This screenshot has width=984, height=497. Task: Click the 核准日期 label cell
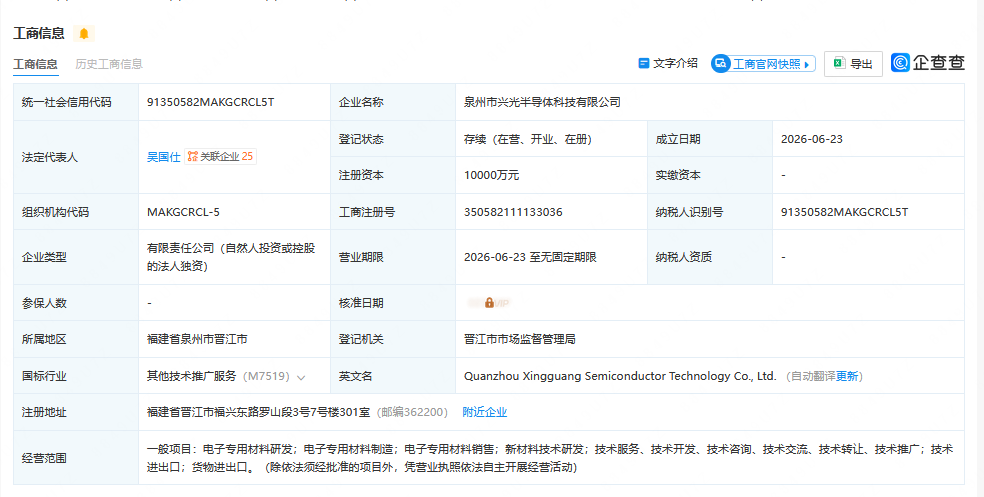pos(393,303)
